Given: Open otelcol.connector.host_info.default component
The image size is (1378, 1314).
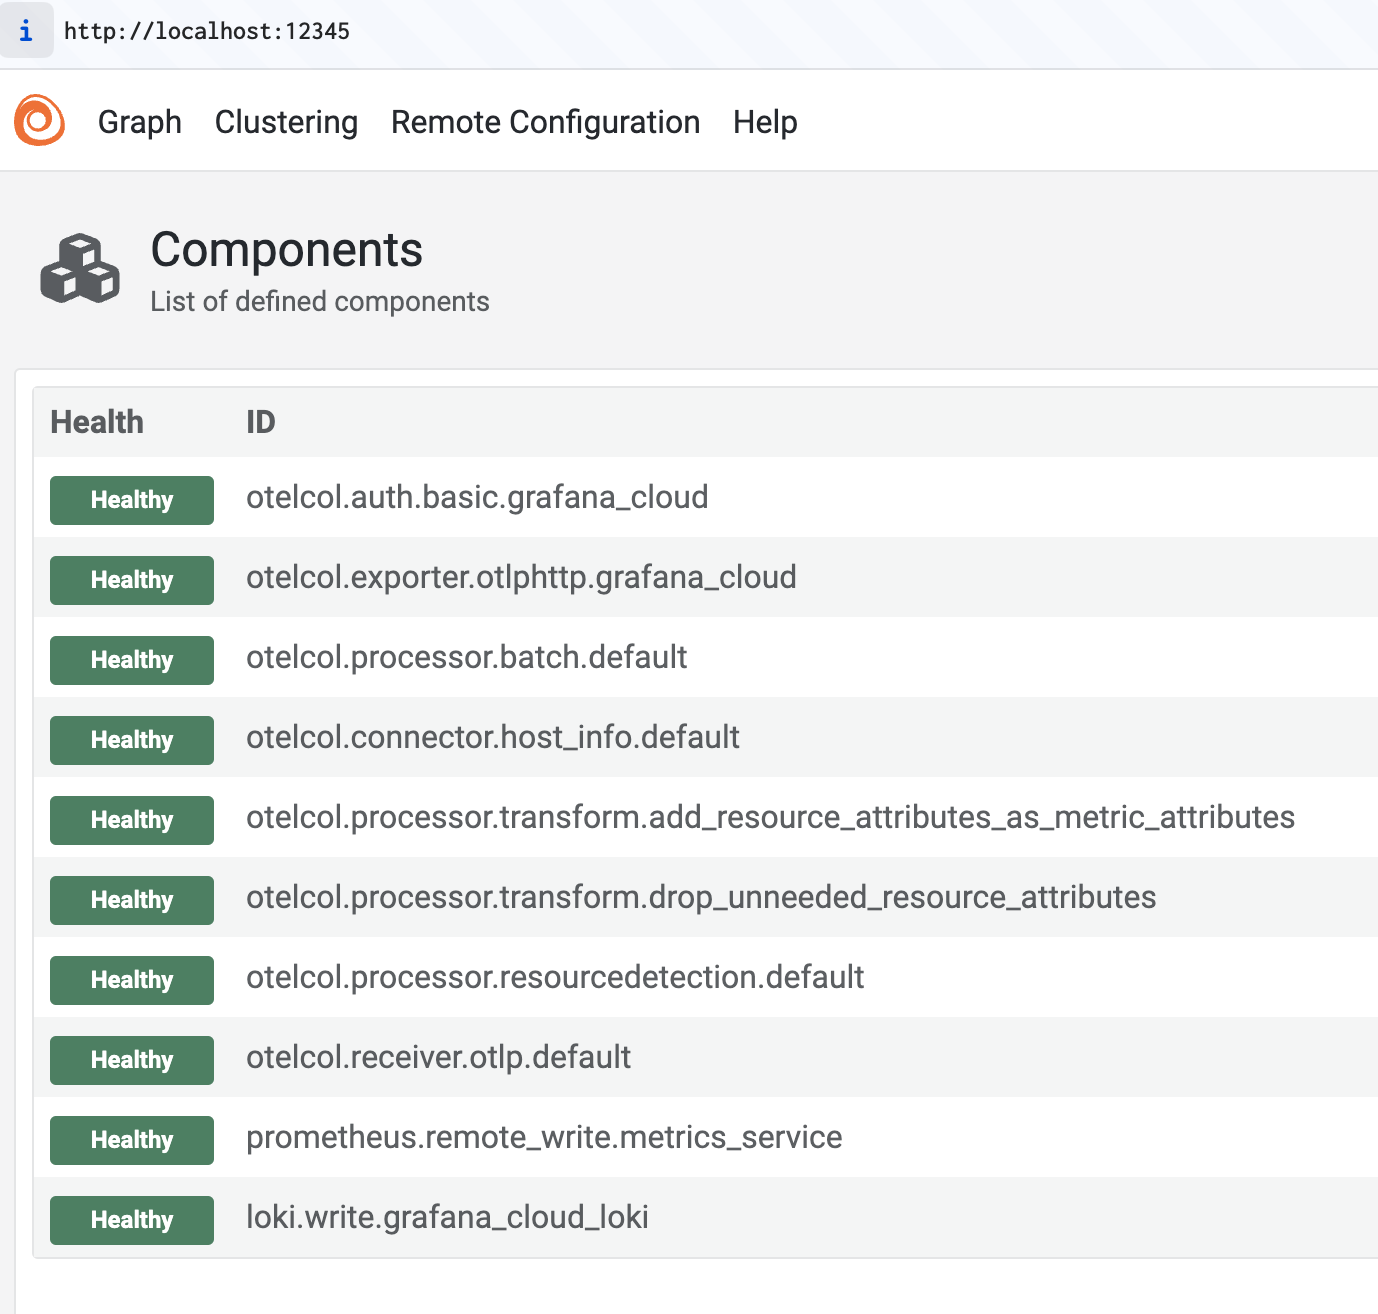Looking at the screenshot, I should pos(492,737).
